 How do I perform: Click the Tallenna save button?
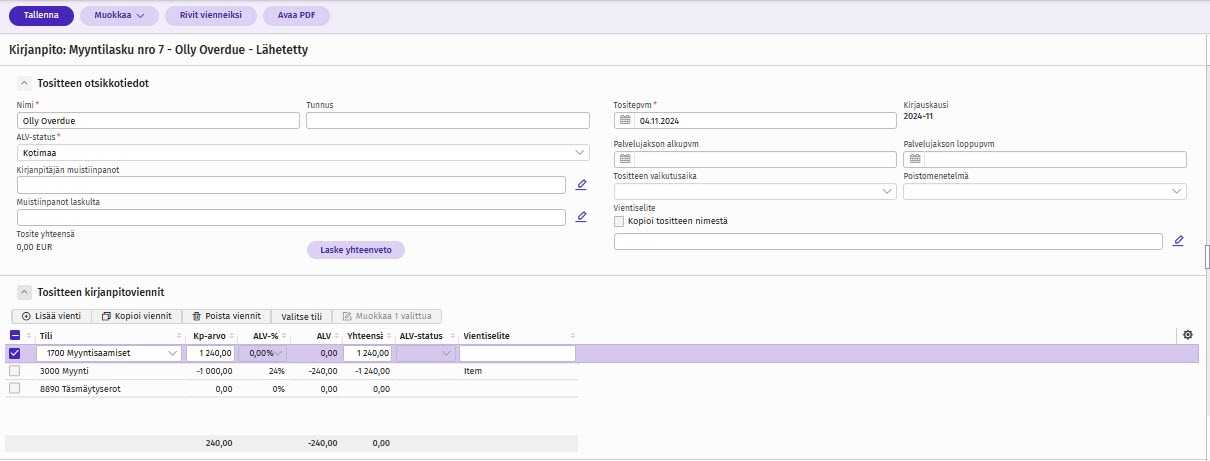[41, 16]
